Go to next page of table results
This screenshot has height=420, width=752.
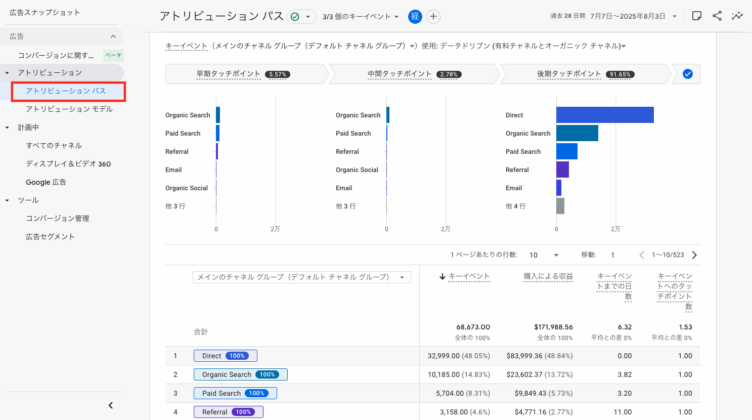coord(694,255)
